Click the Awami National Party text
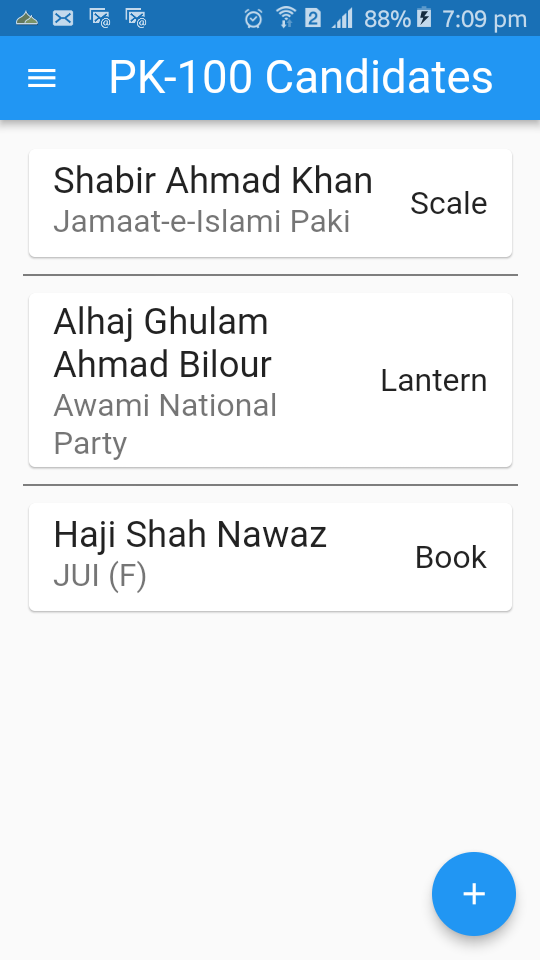 pos(165,424)
